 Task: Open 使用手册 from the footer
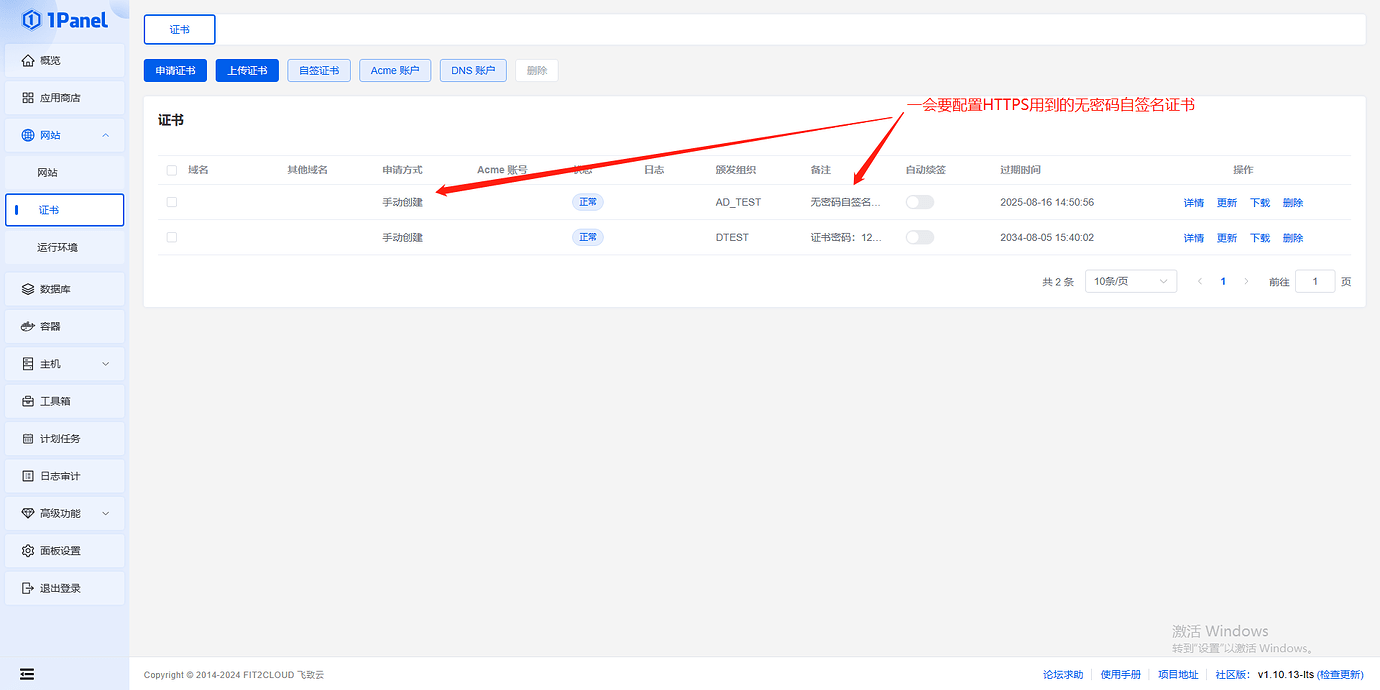point(1120,674)
